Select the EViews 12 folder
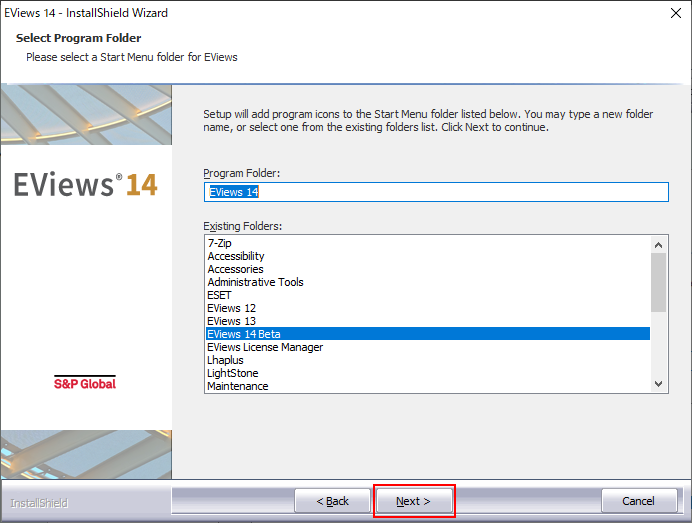692x523 pixels. (428, 308)
